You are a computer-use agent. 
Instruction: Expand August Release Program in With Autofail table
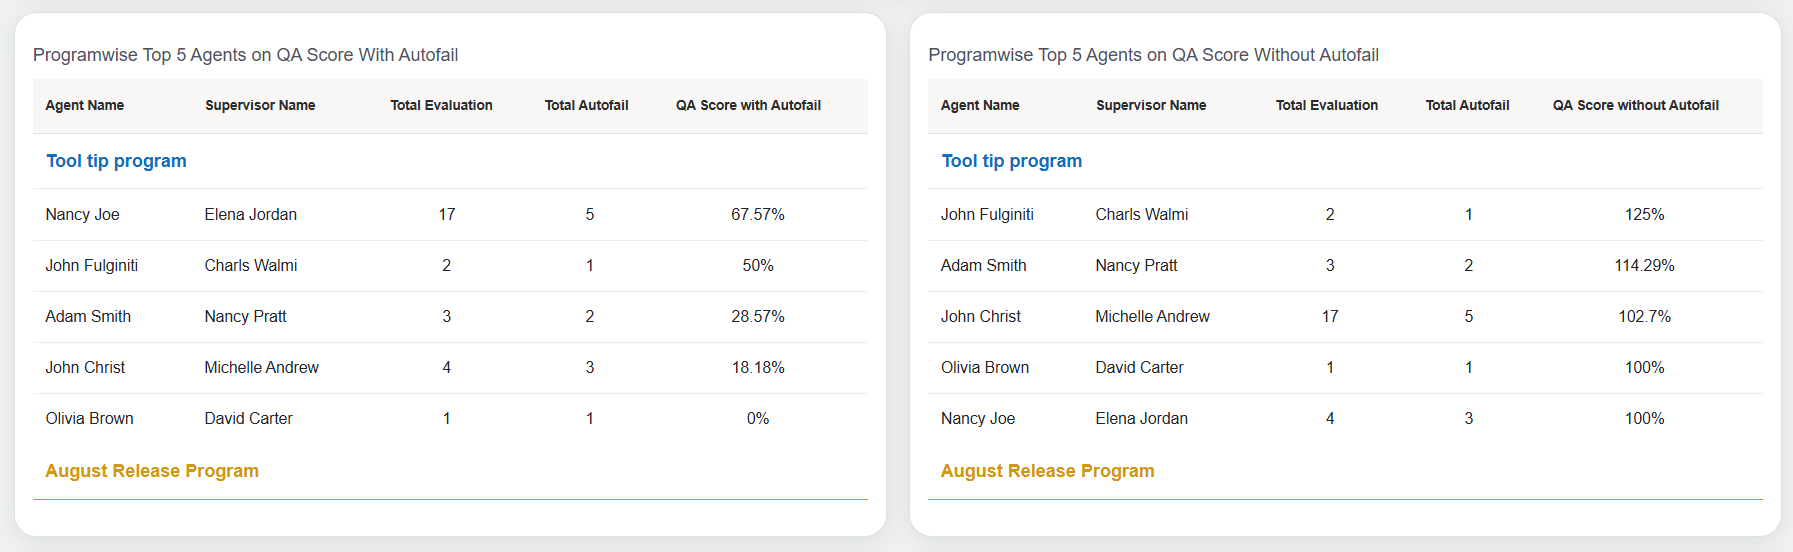(152, 471)
